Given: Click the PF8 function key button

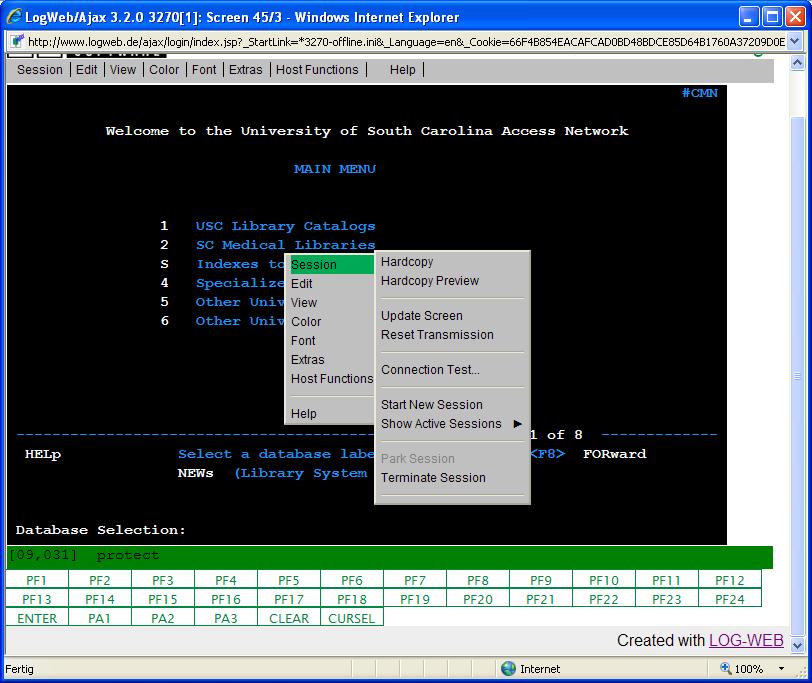Looking at the screenshot, I should (478, 580).
